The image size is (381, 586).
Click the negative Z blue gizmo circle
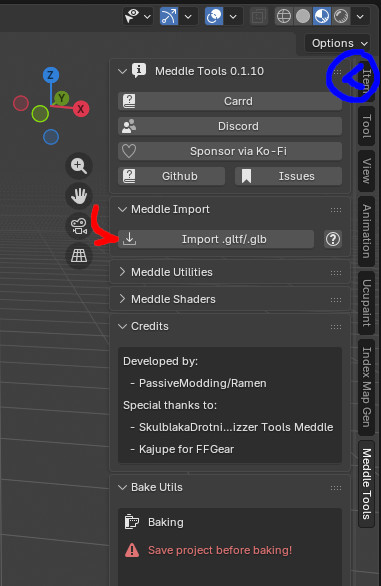tap(51, 137)
